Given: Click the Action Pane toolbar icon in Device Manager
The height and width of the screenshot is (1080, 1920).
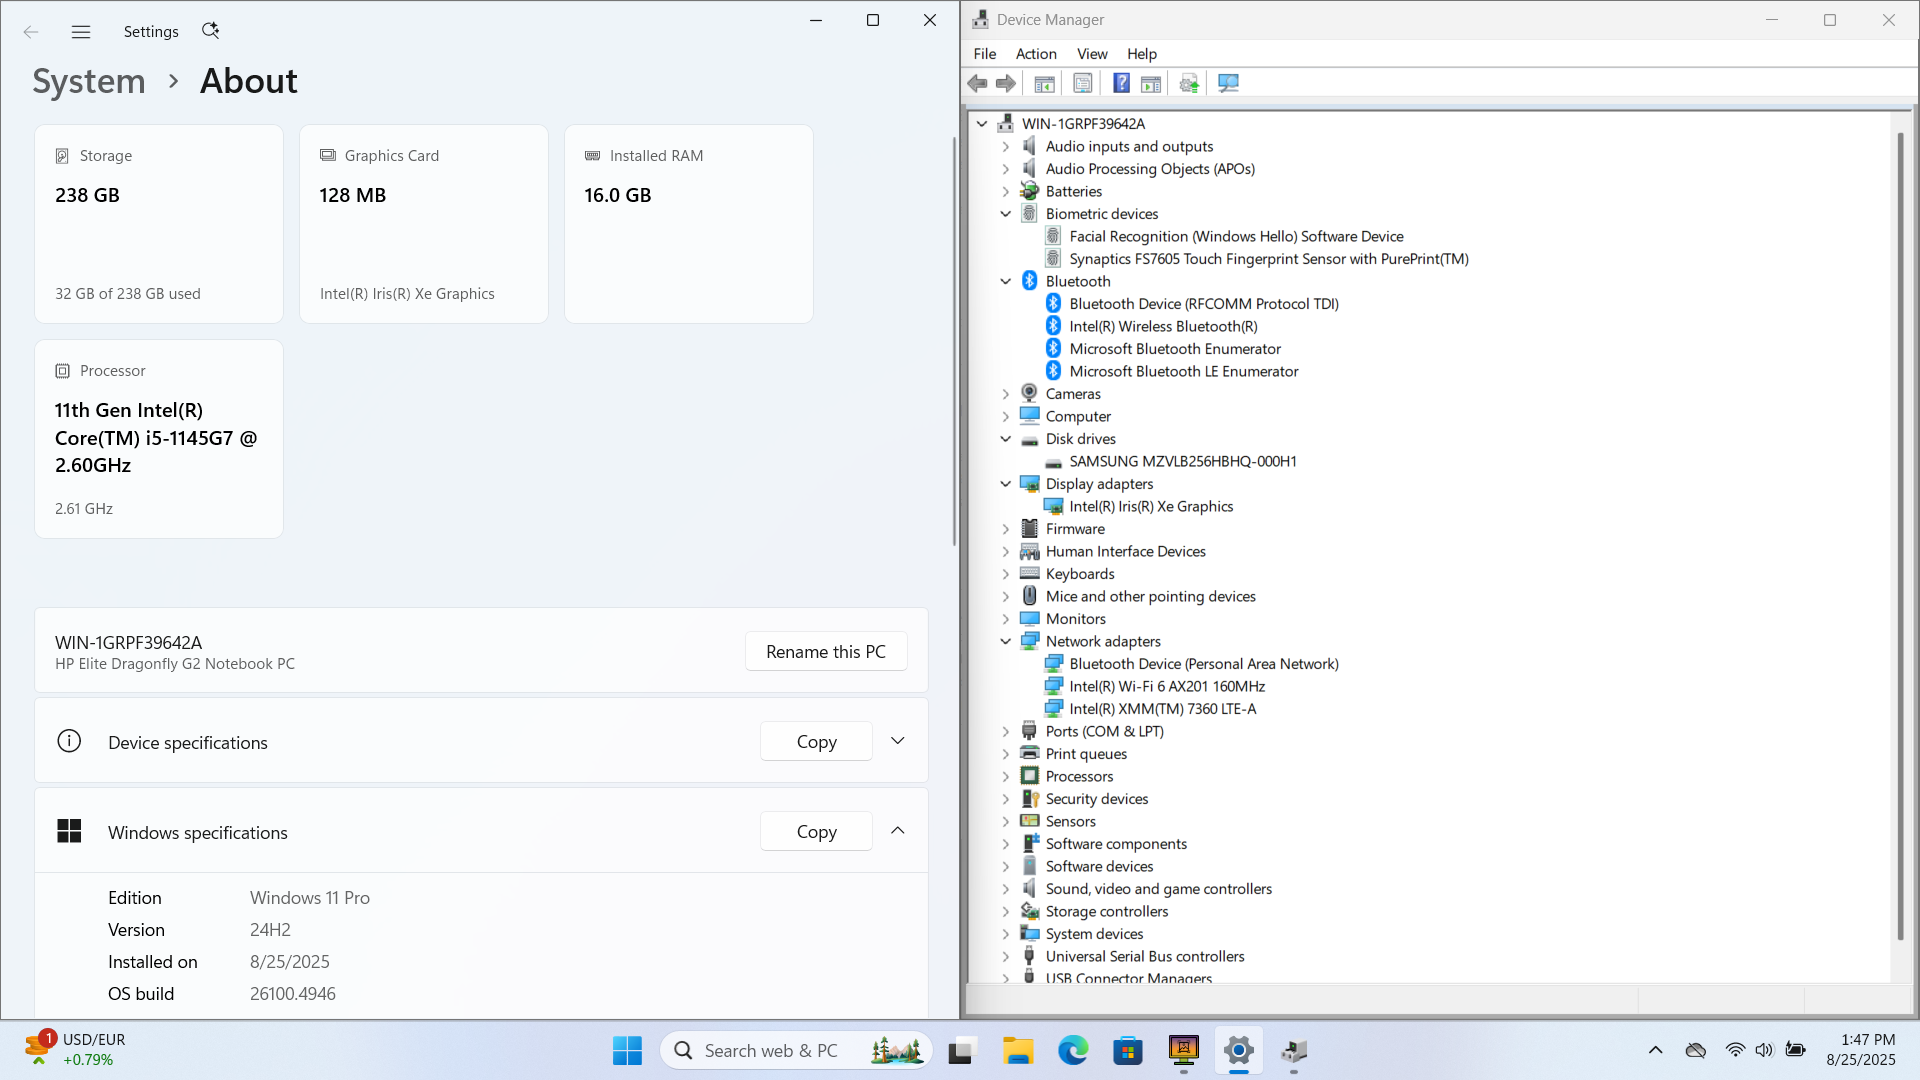Looking at the screenshot, I should 1151,84.
